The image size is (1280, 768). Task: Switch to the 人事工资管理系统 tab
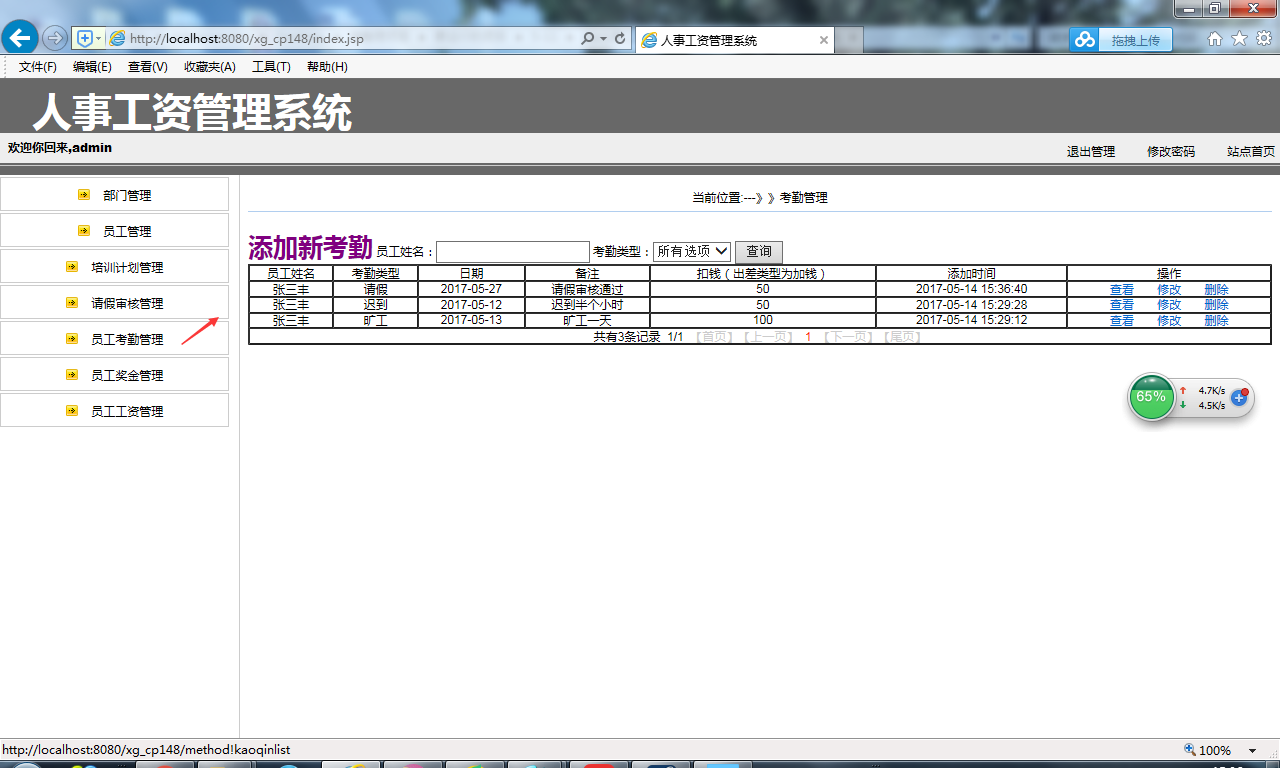pos(735,40)
